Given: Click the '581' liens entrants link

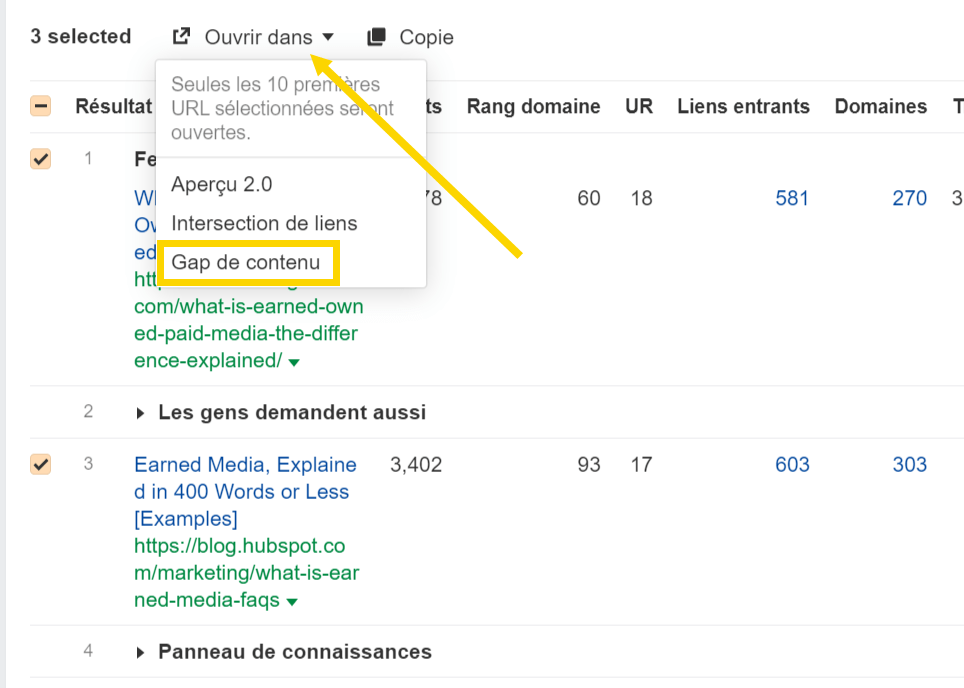Looking at the screenshot, I should pyautogui.click(x=792, y=198).
